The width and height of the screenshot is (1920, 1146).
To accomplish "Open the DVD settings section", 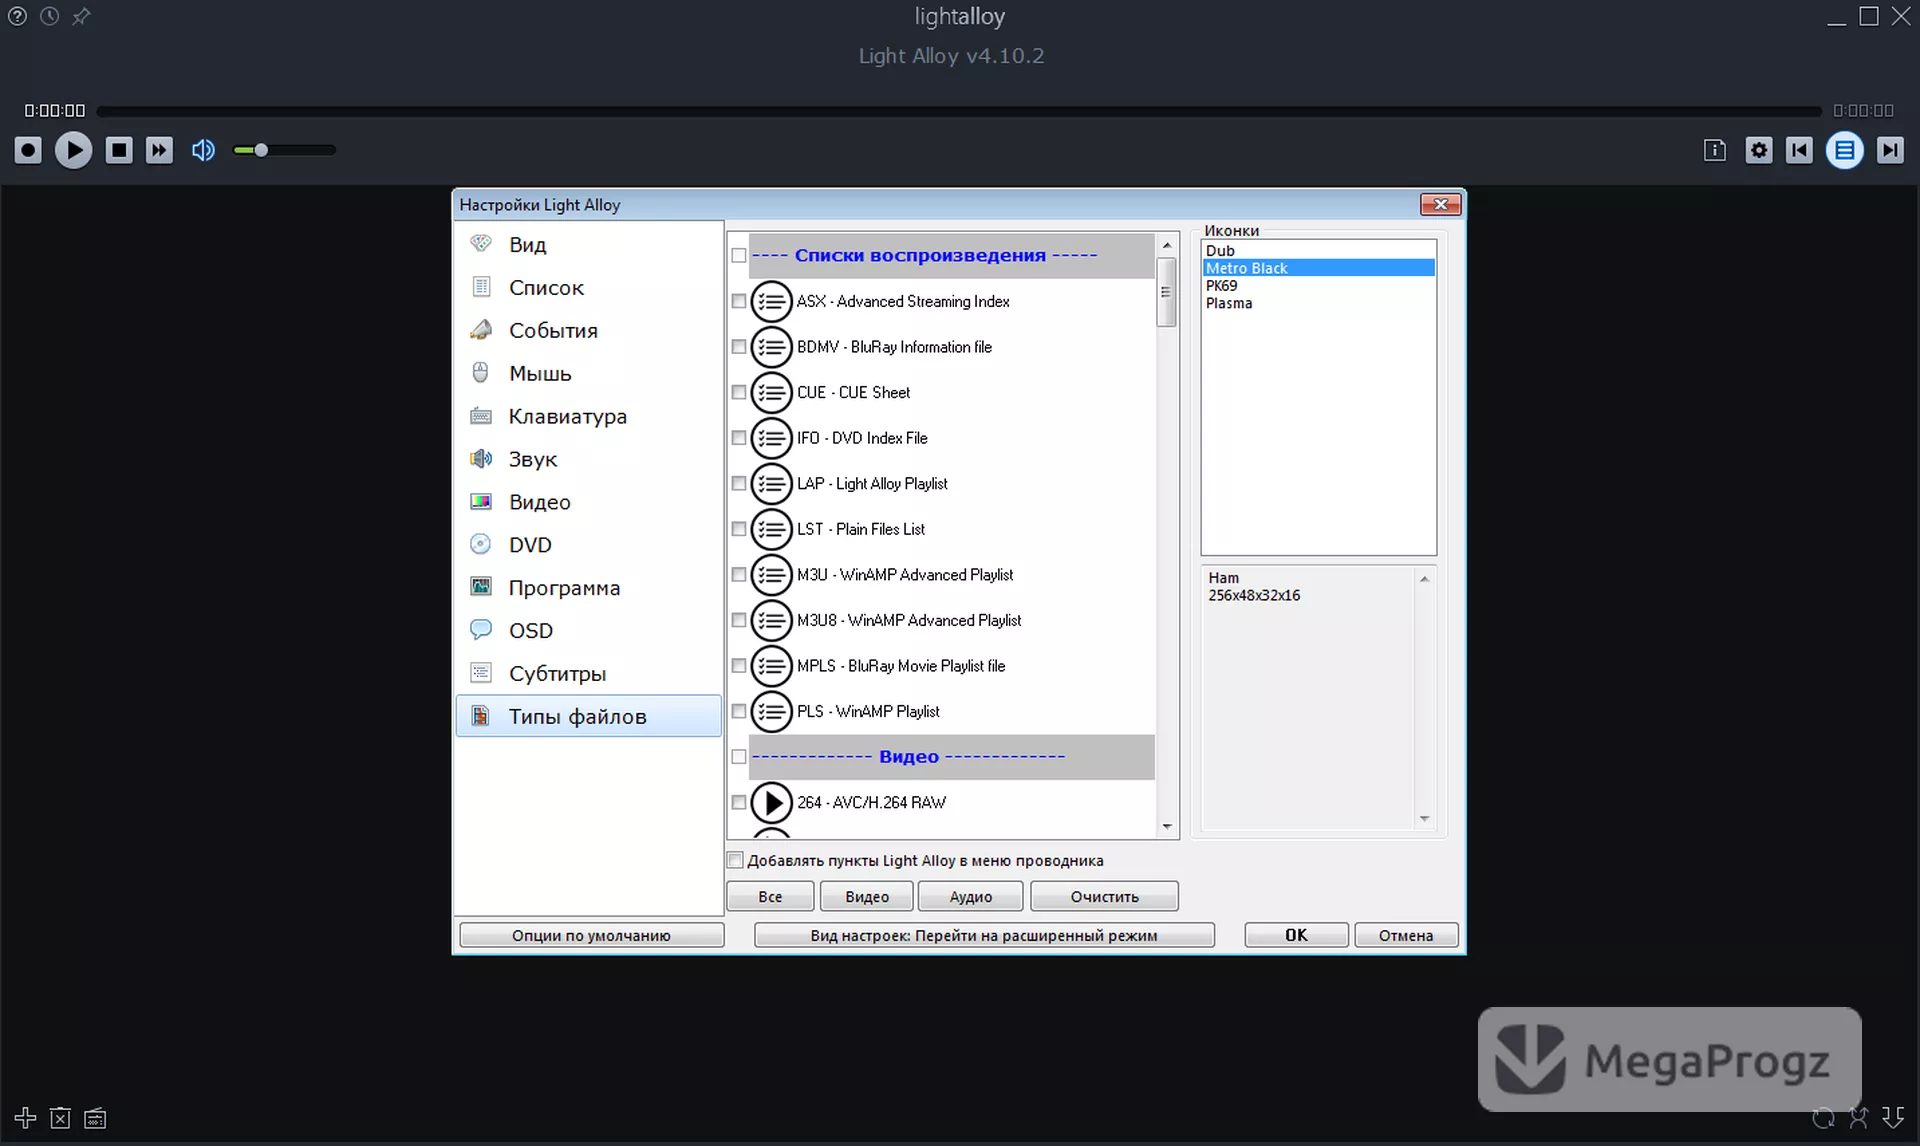I will 588,546.
